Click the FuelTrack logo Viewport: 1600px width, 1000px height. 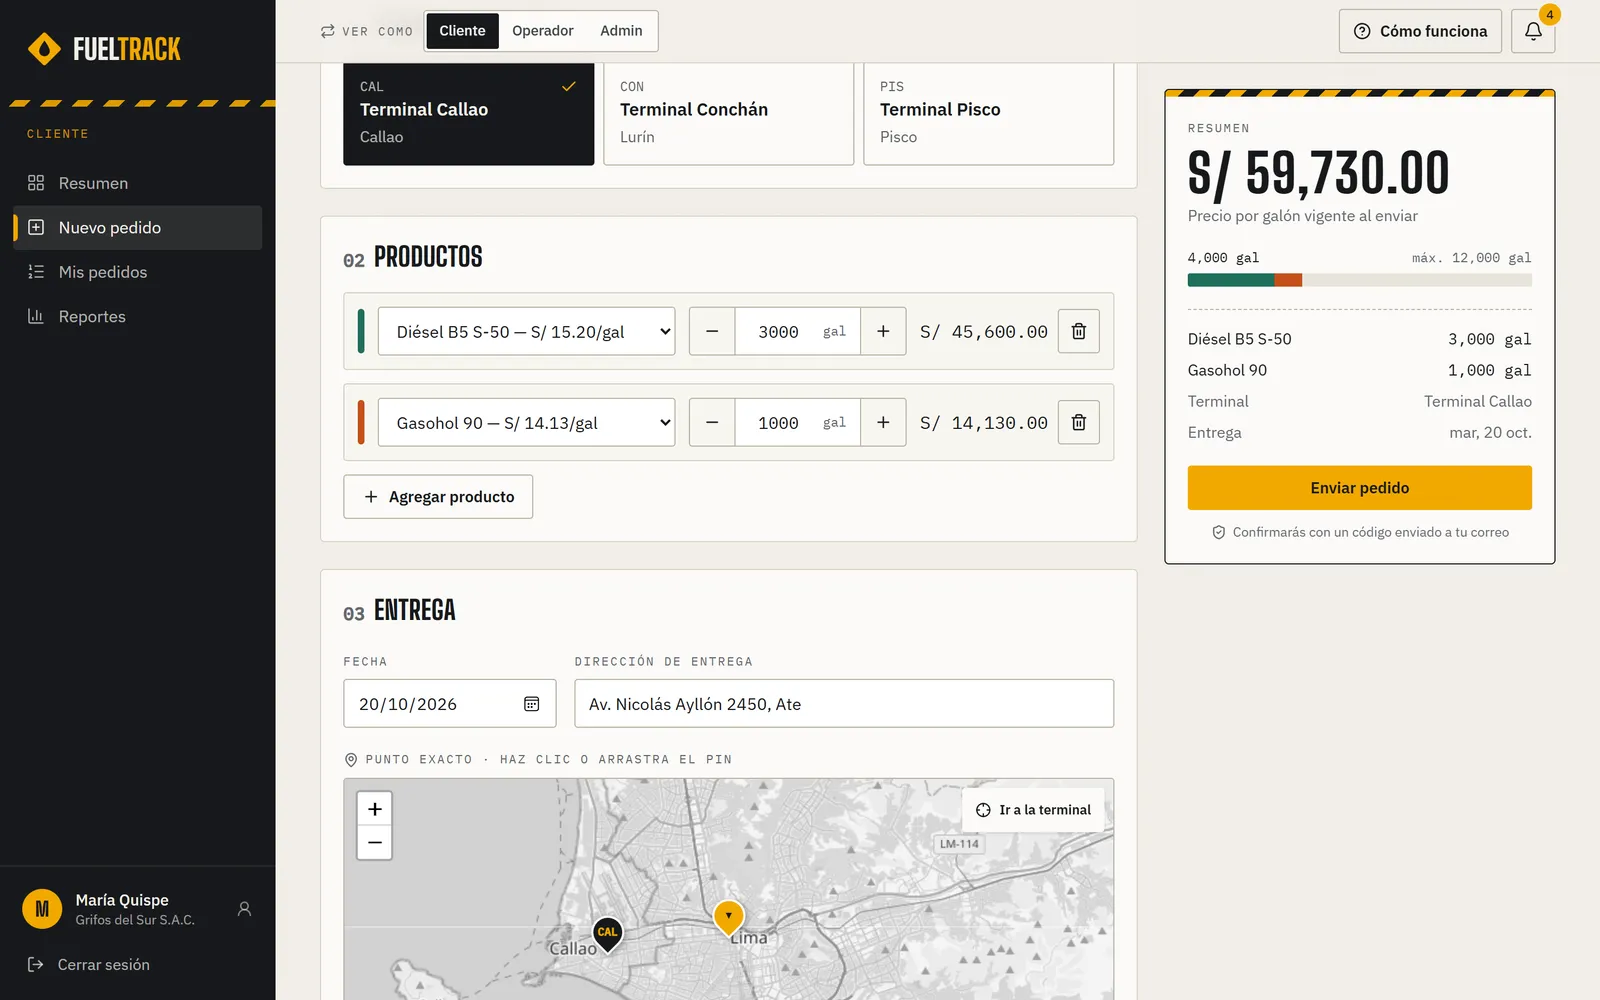(104, 49)
